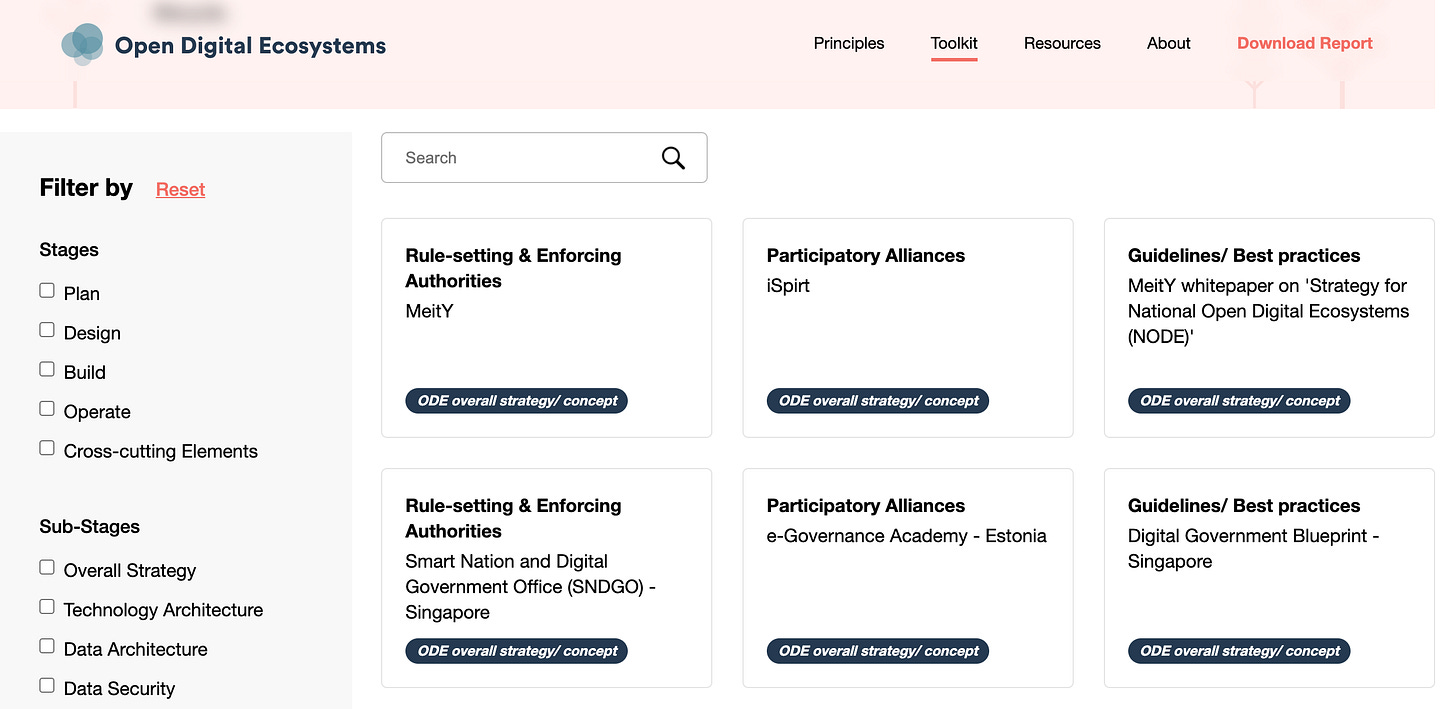This screenshot has width=1456, height=709.
Task: Open the SNDGO Singapore card
Action: [547, 578]
